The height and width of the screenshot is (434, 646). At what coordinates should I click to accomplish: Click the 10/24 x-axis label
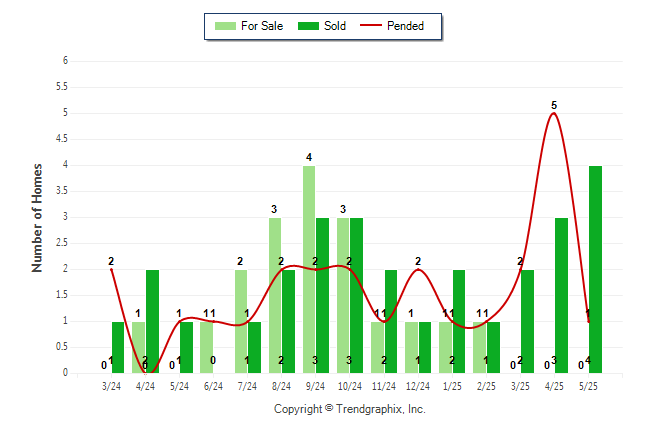pos(350,386)
